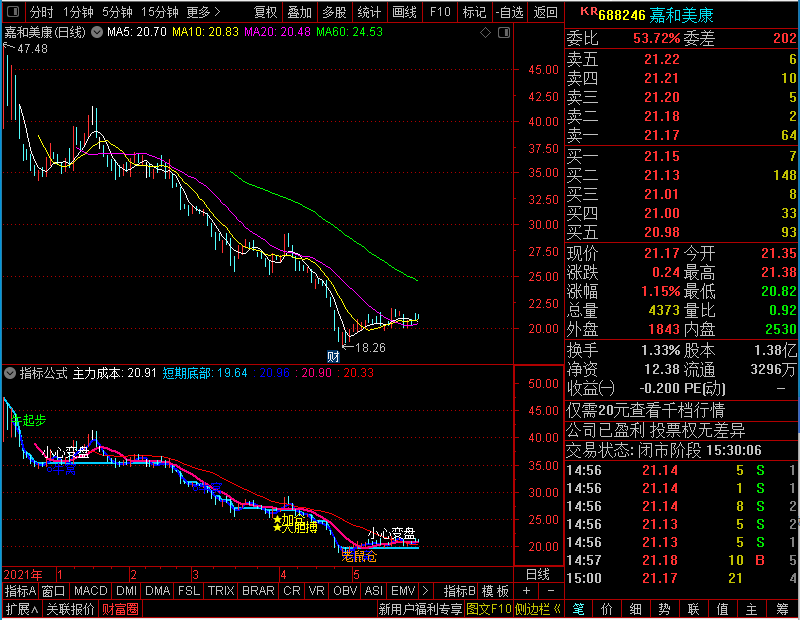Switch indicator to VR

(x=316, y=591)
